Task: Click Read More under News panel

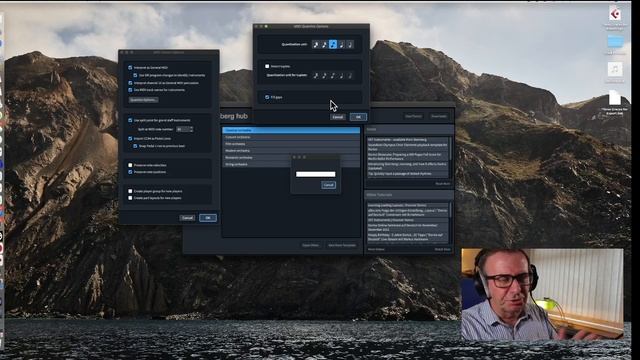Action: (442, 184)
